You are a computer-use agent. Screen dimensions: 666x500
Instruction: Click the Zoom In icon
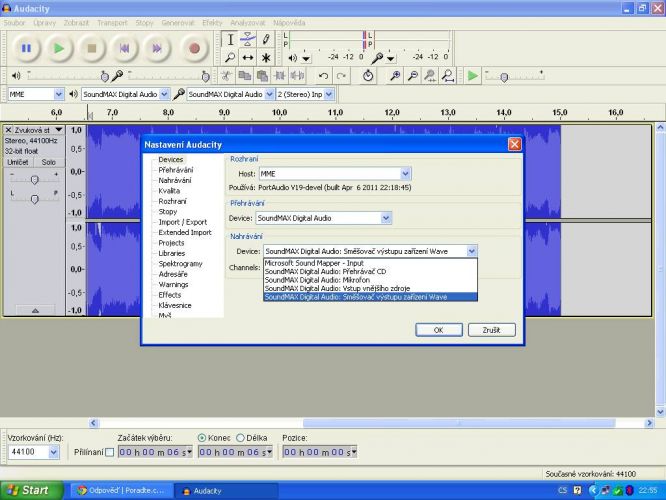pos(395,76)
